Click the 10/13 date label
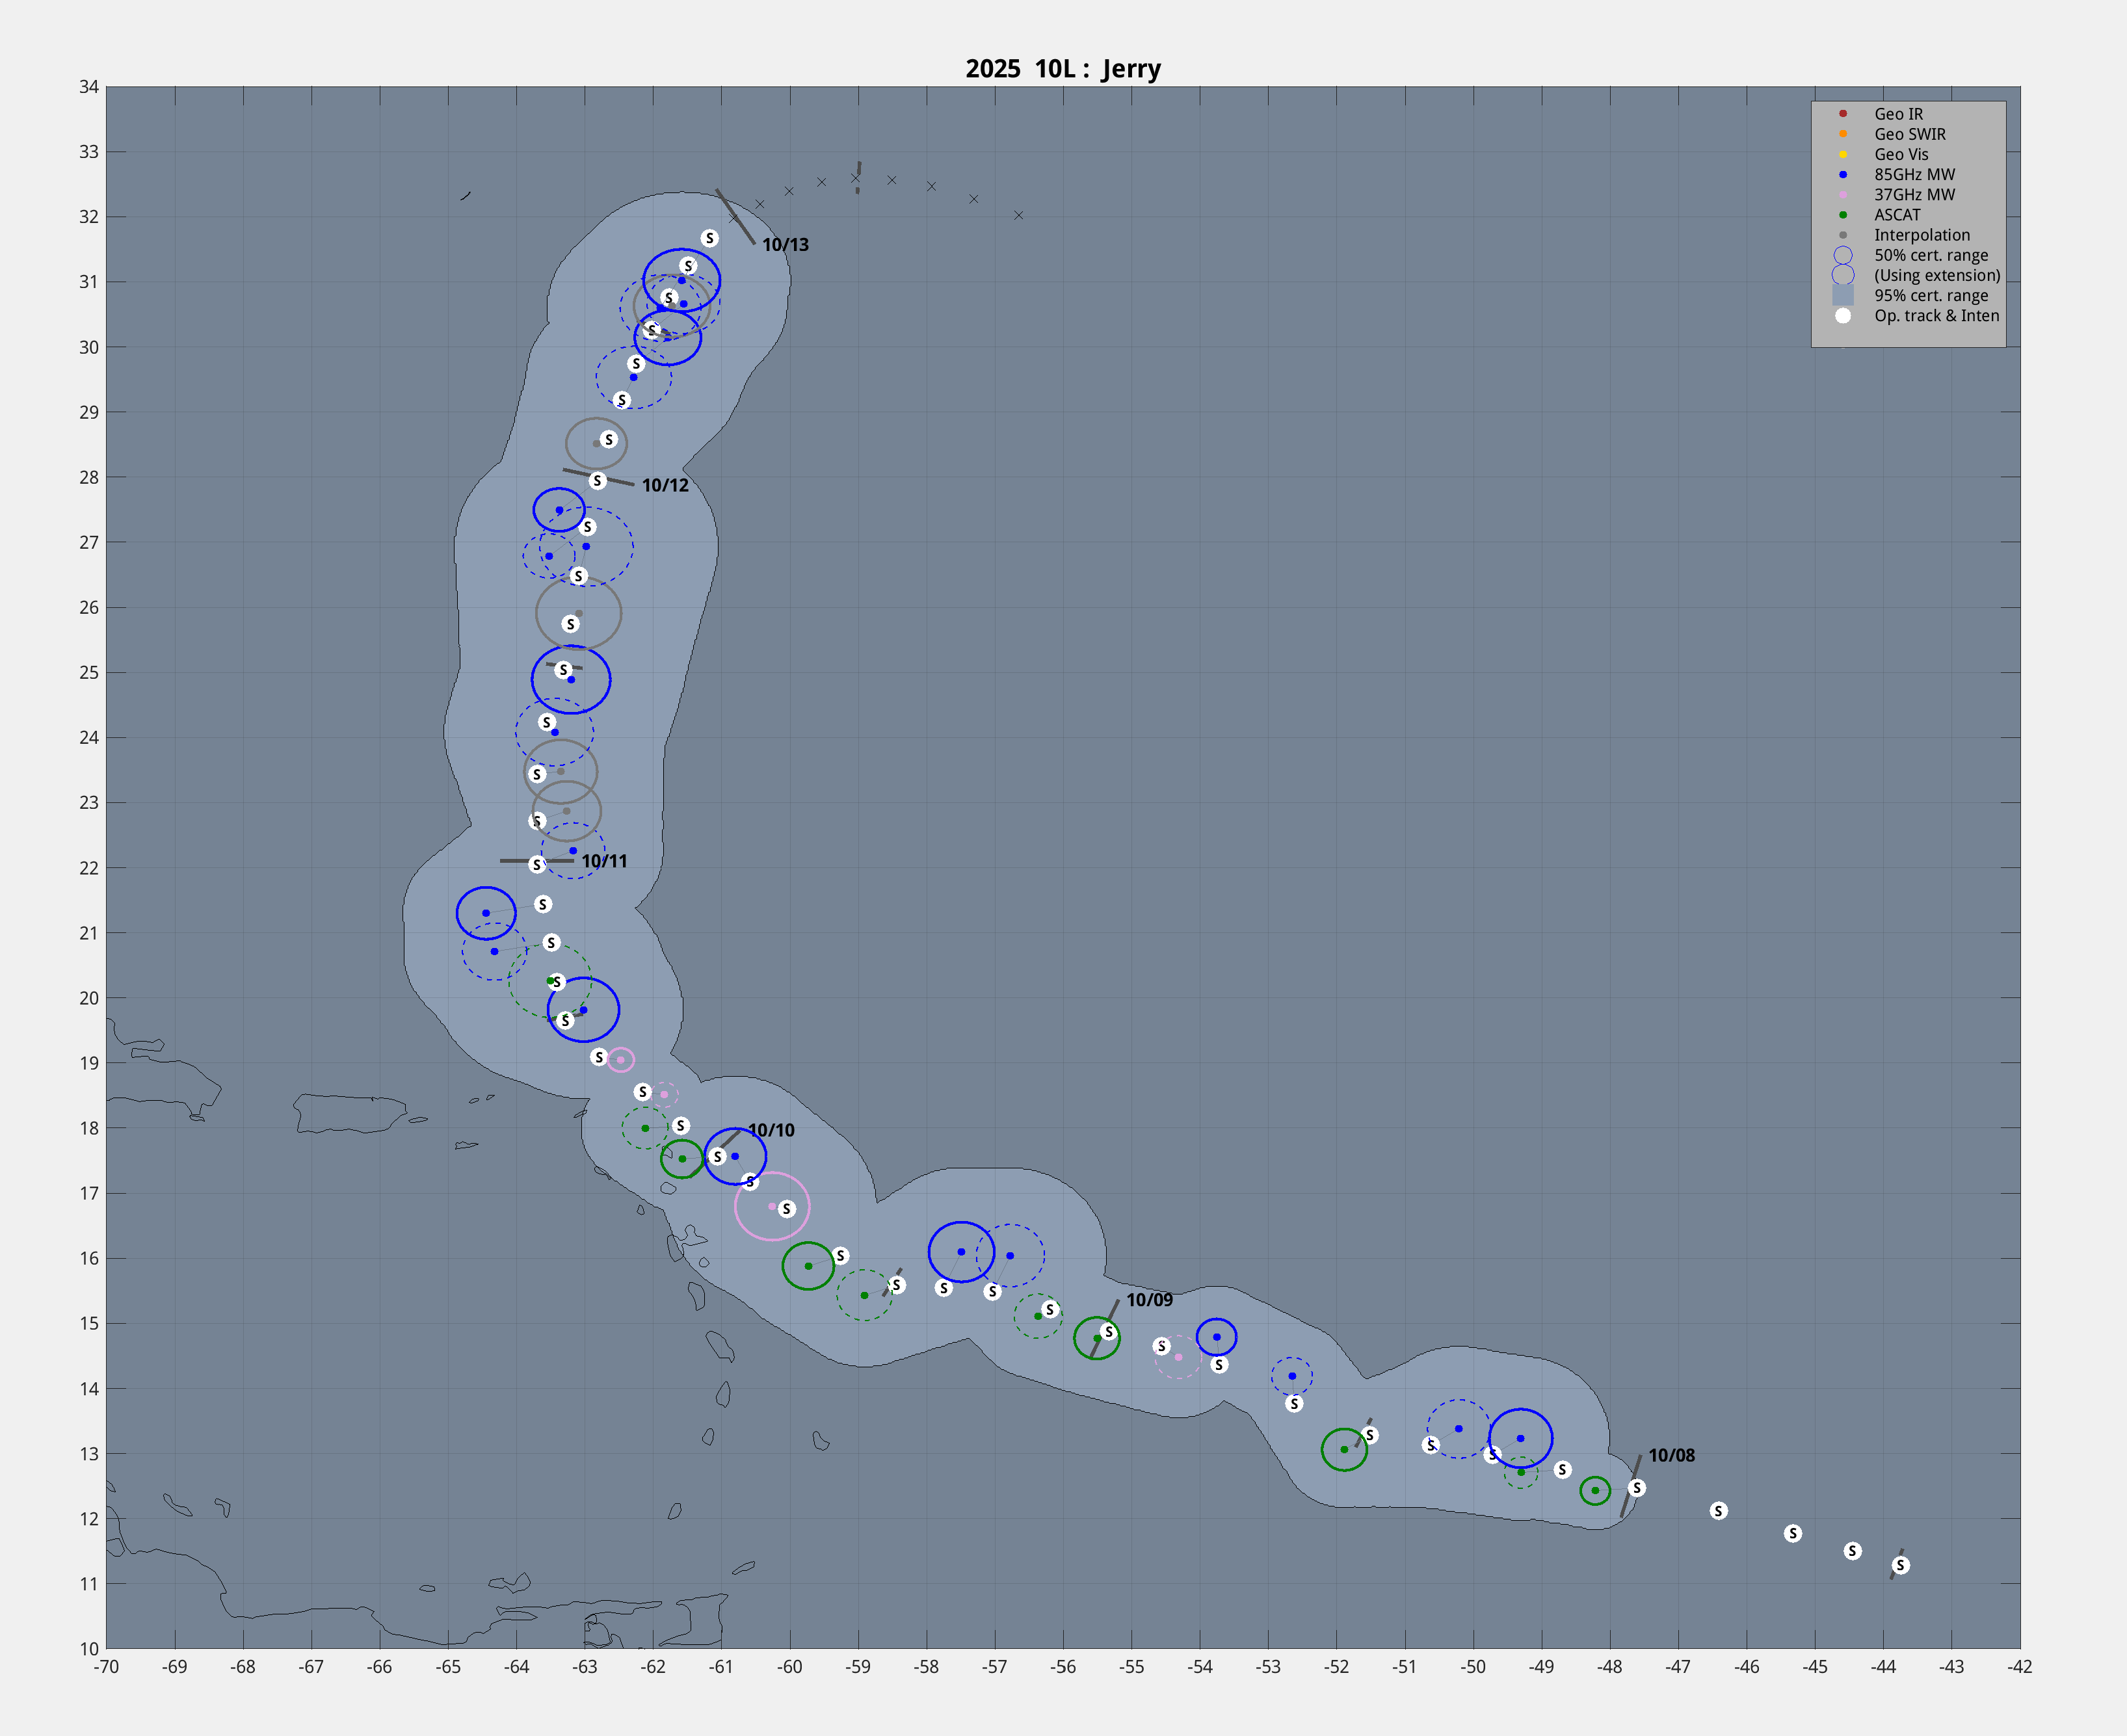This screenshot has width=2127, height=1736. pyautogui.click(x=785, y=245)
